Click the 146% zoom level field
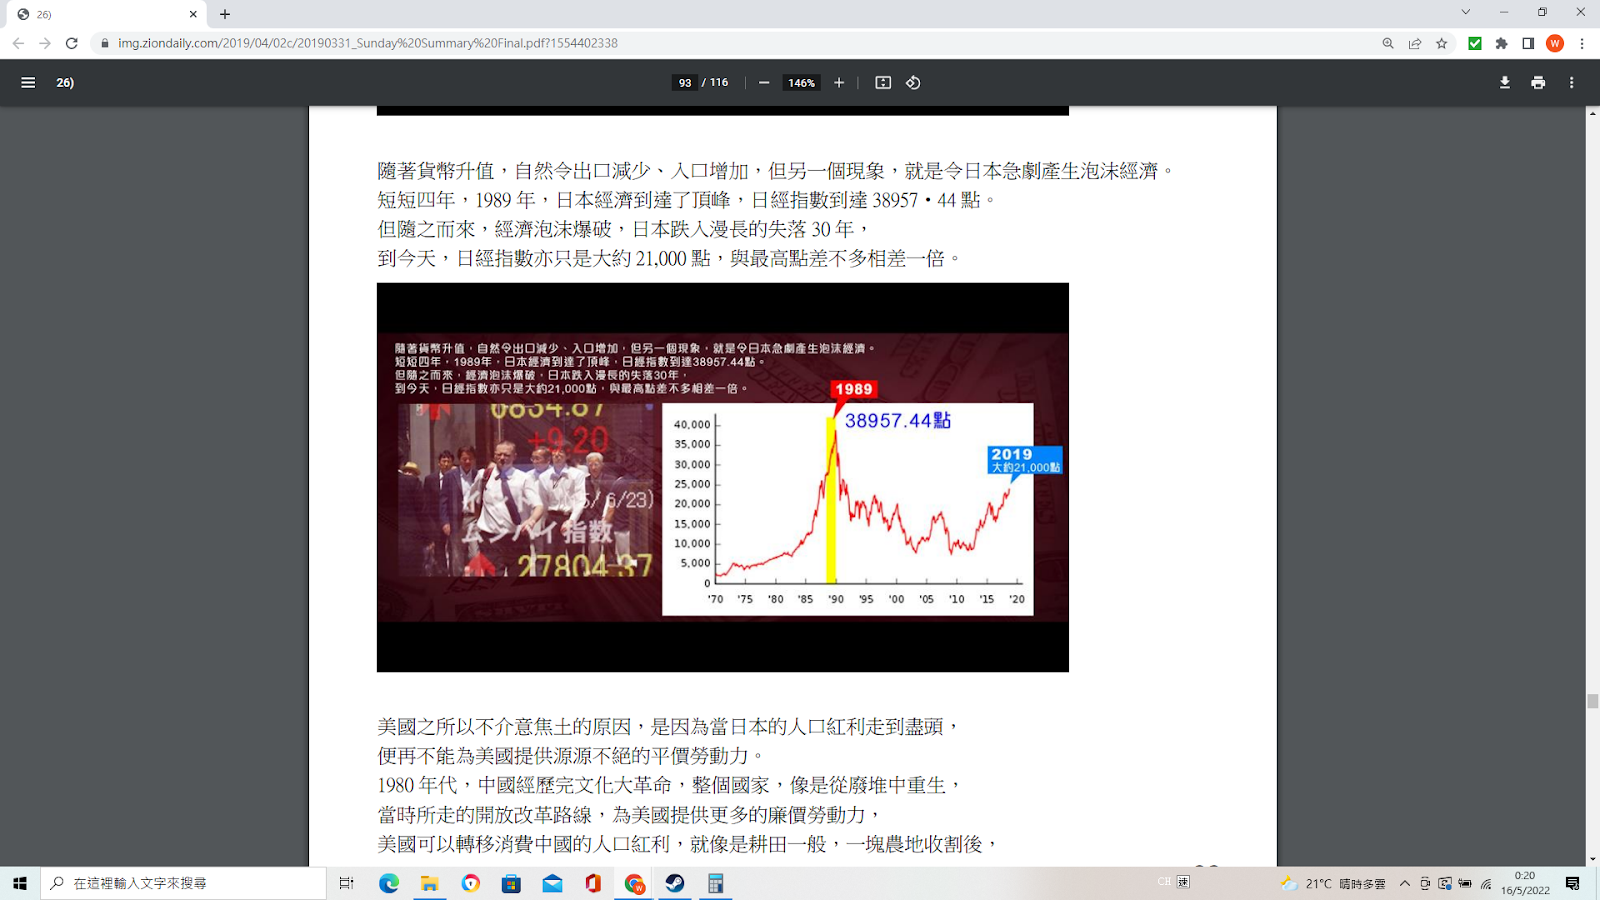This screenshot has height=900, width=1600. pos(801,83)
